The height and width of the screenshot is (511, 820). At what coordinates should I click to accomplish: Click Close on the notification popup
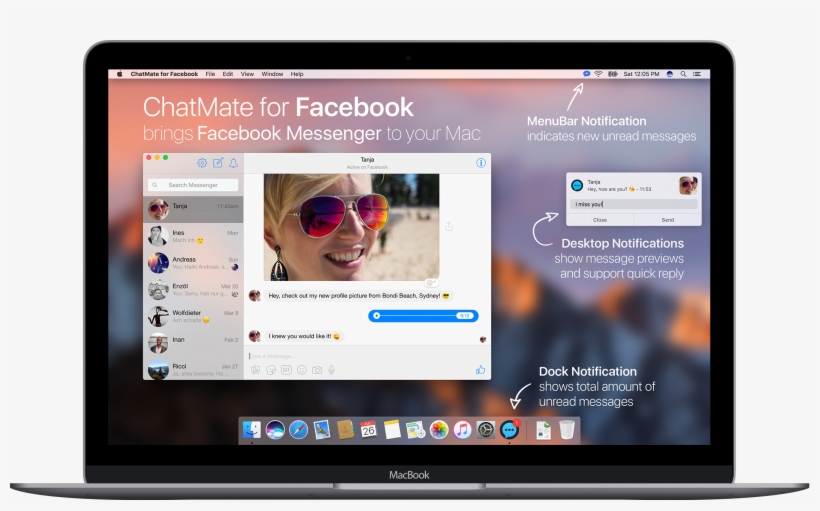[600, 220]
